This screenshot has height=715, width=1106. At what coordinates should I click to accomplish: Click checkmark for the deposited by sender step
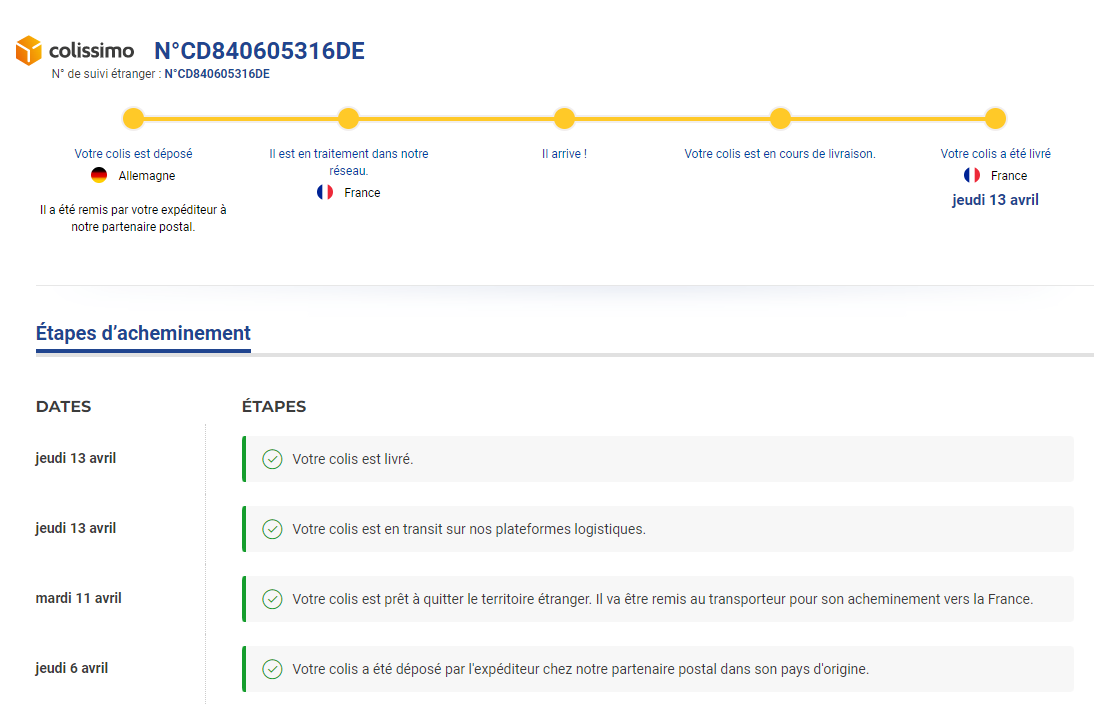tap(272, 669)
